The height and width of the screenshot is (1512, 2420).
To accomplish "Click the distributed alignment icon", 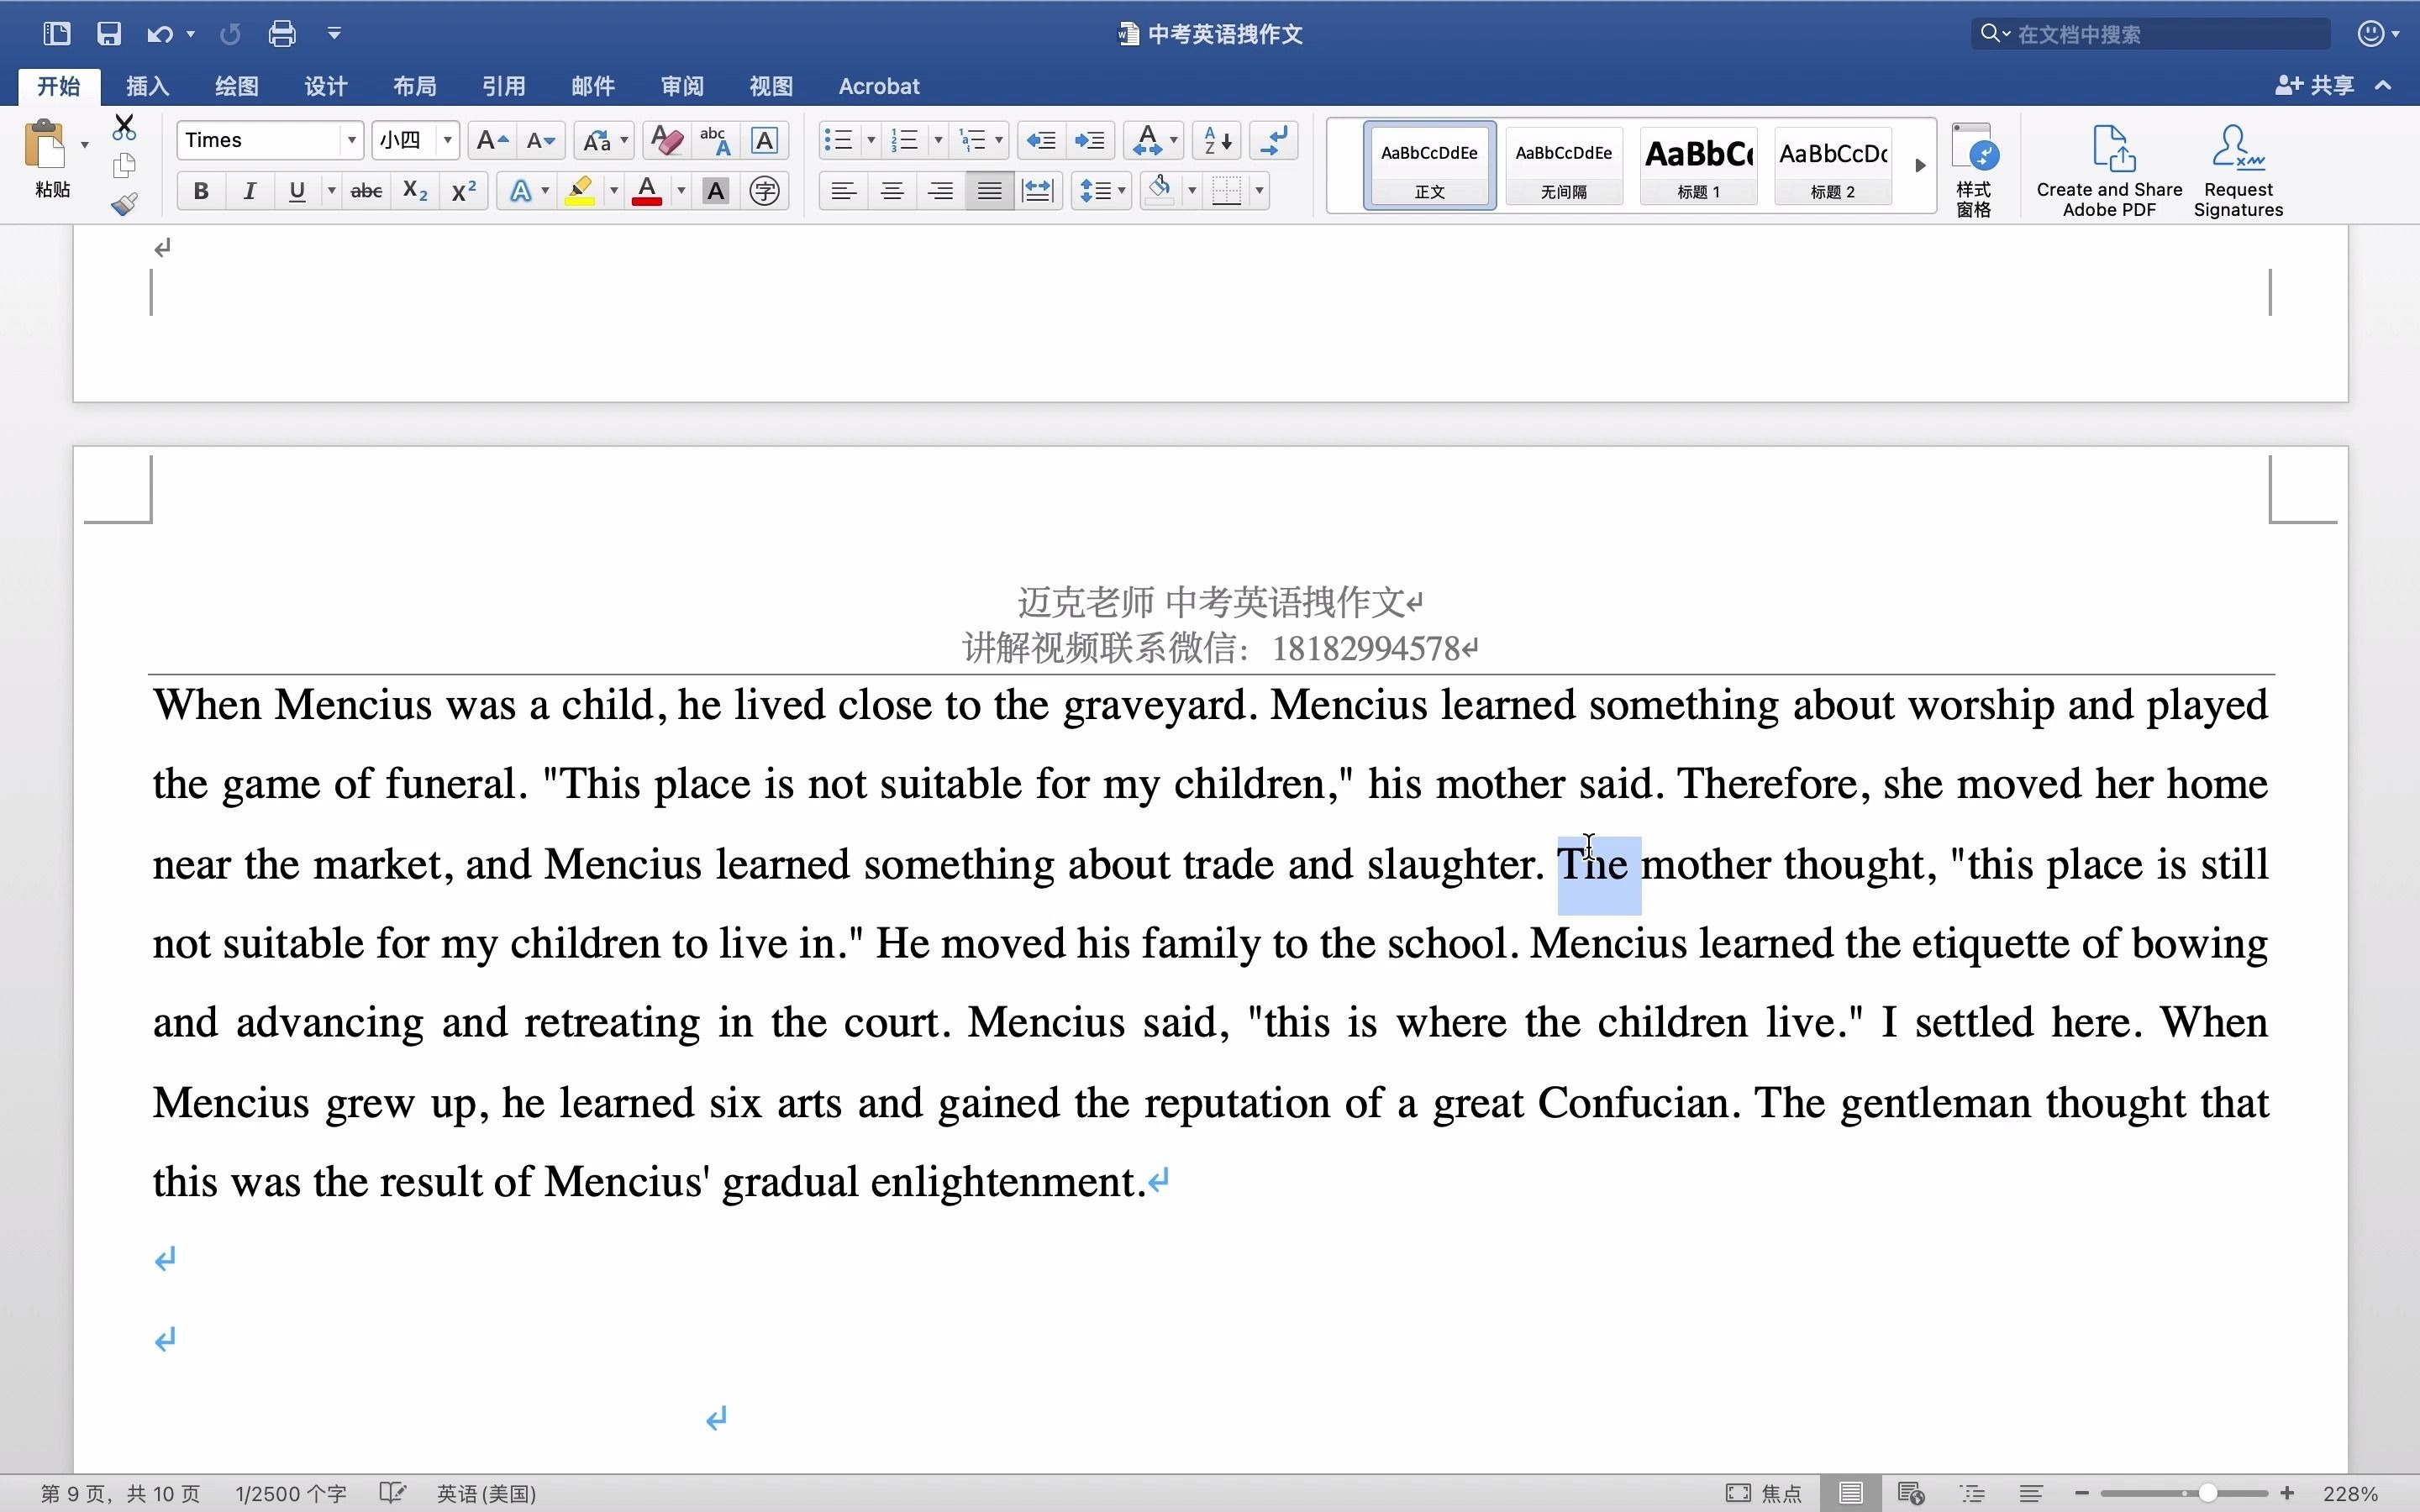I will 1038,191.
